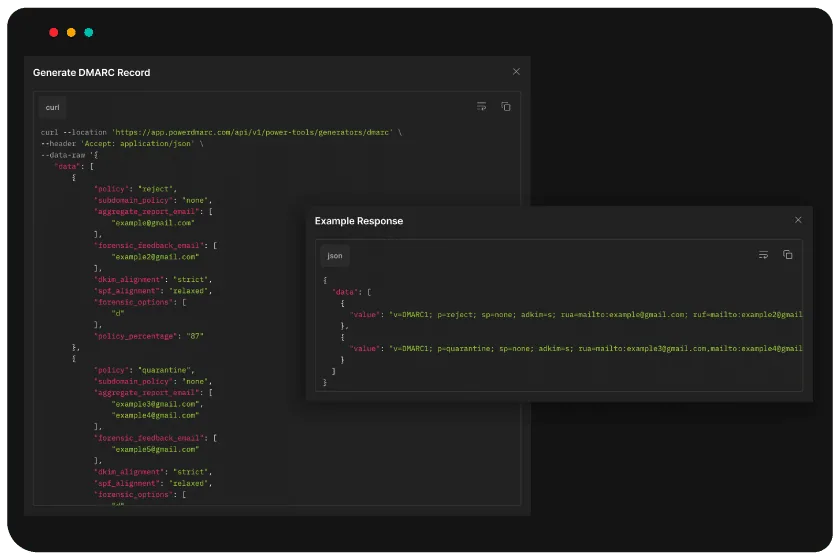Click the green window dot

(x=89, y=33)
